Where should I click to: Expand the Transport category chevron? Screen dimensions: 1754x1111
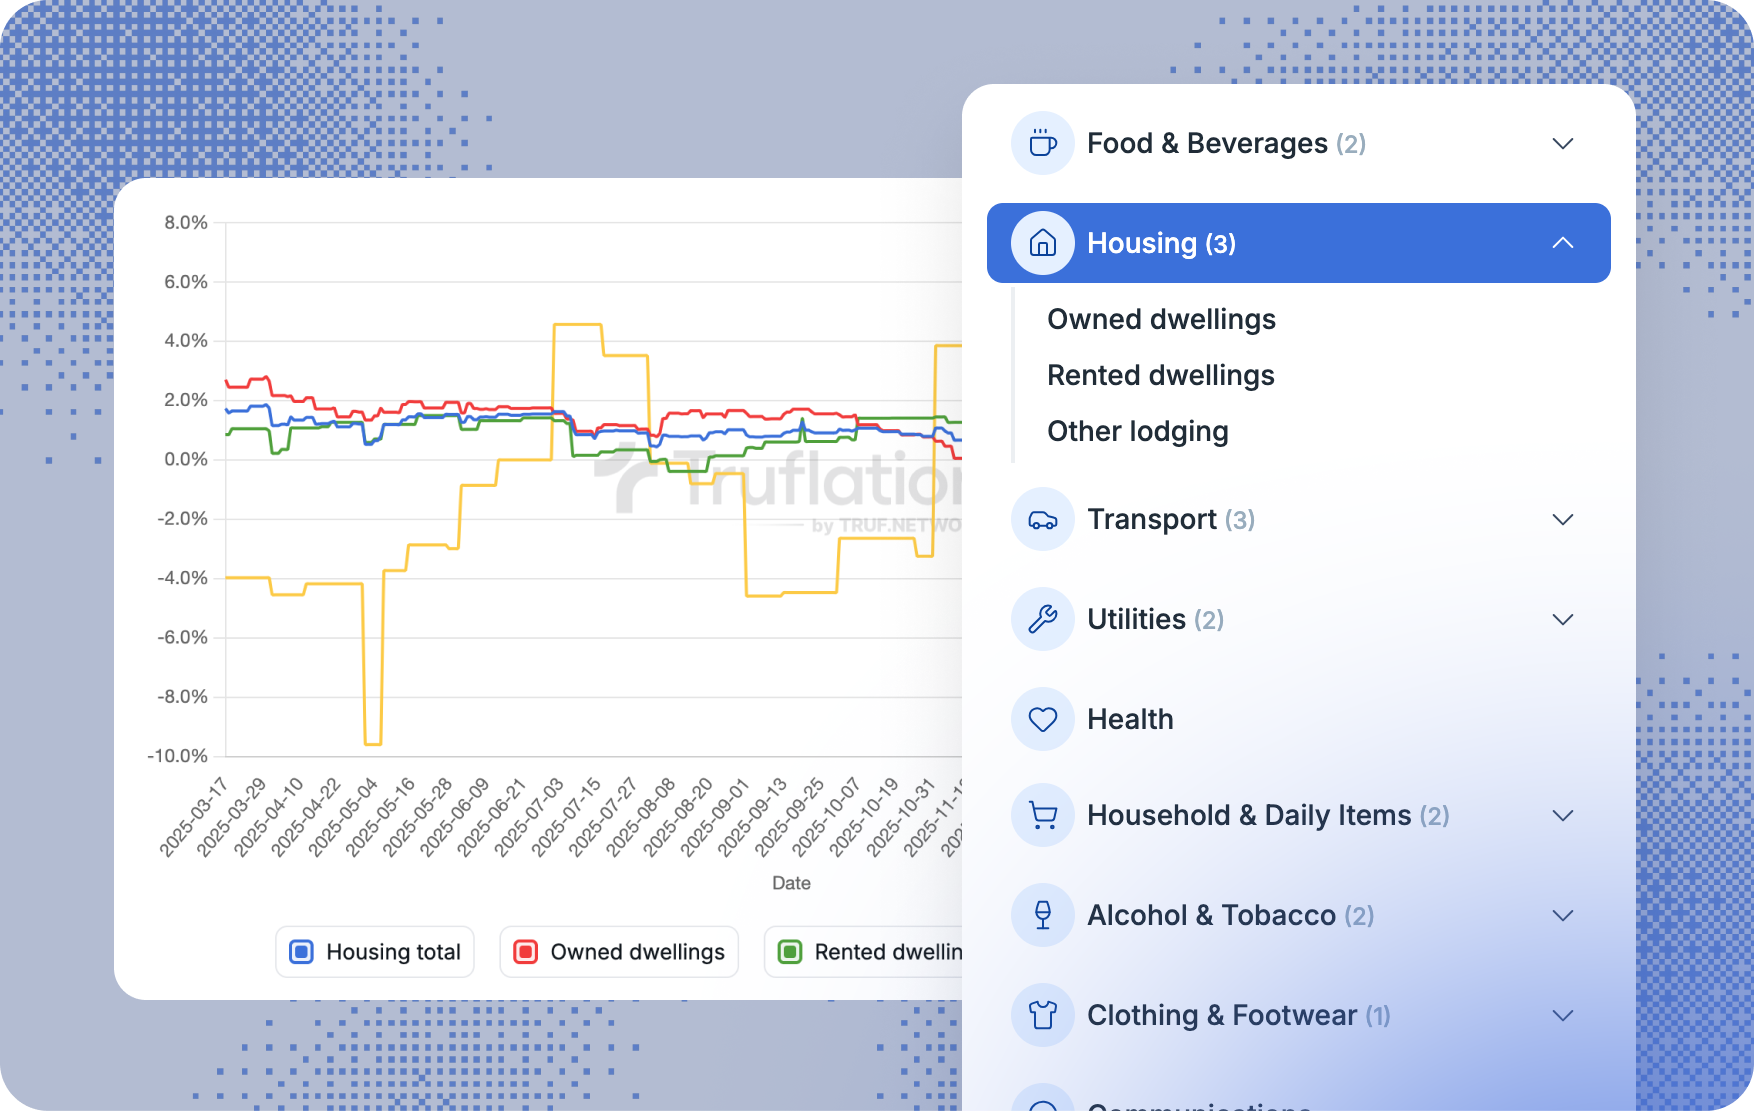tap(1563, 519)
